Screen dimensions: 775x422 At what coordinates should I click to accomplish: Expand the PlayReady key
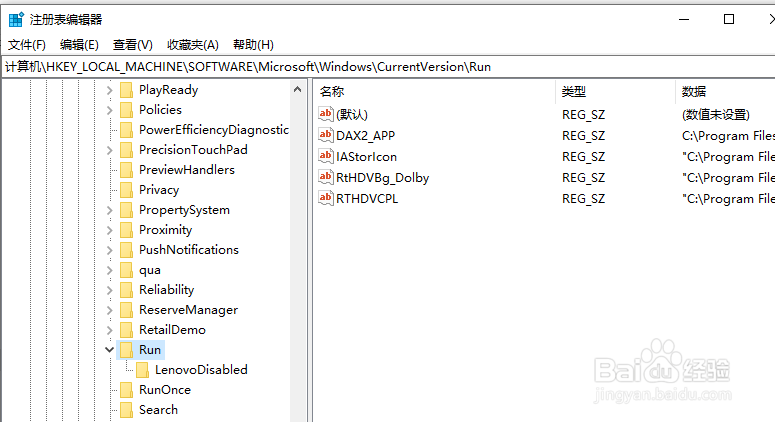tap(110, 90)
